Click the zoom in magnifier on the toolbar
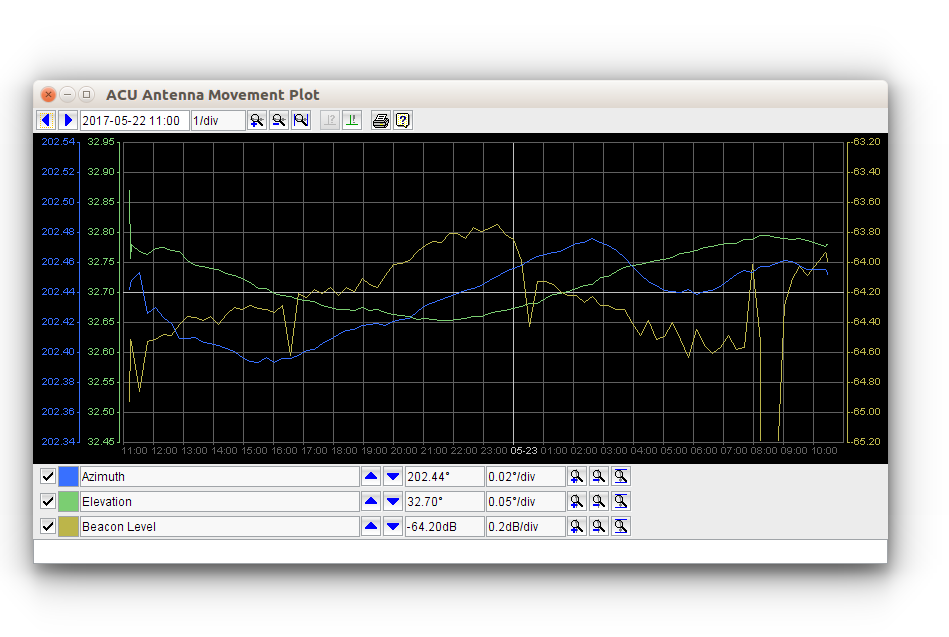Screen dimensions: 949x637 coord(256,120)
